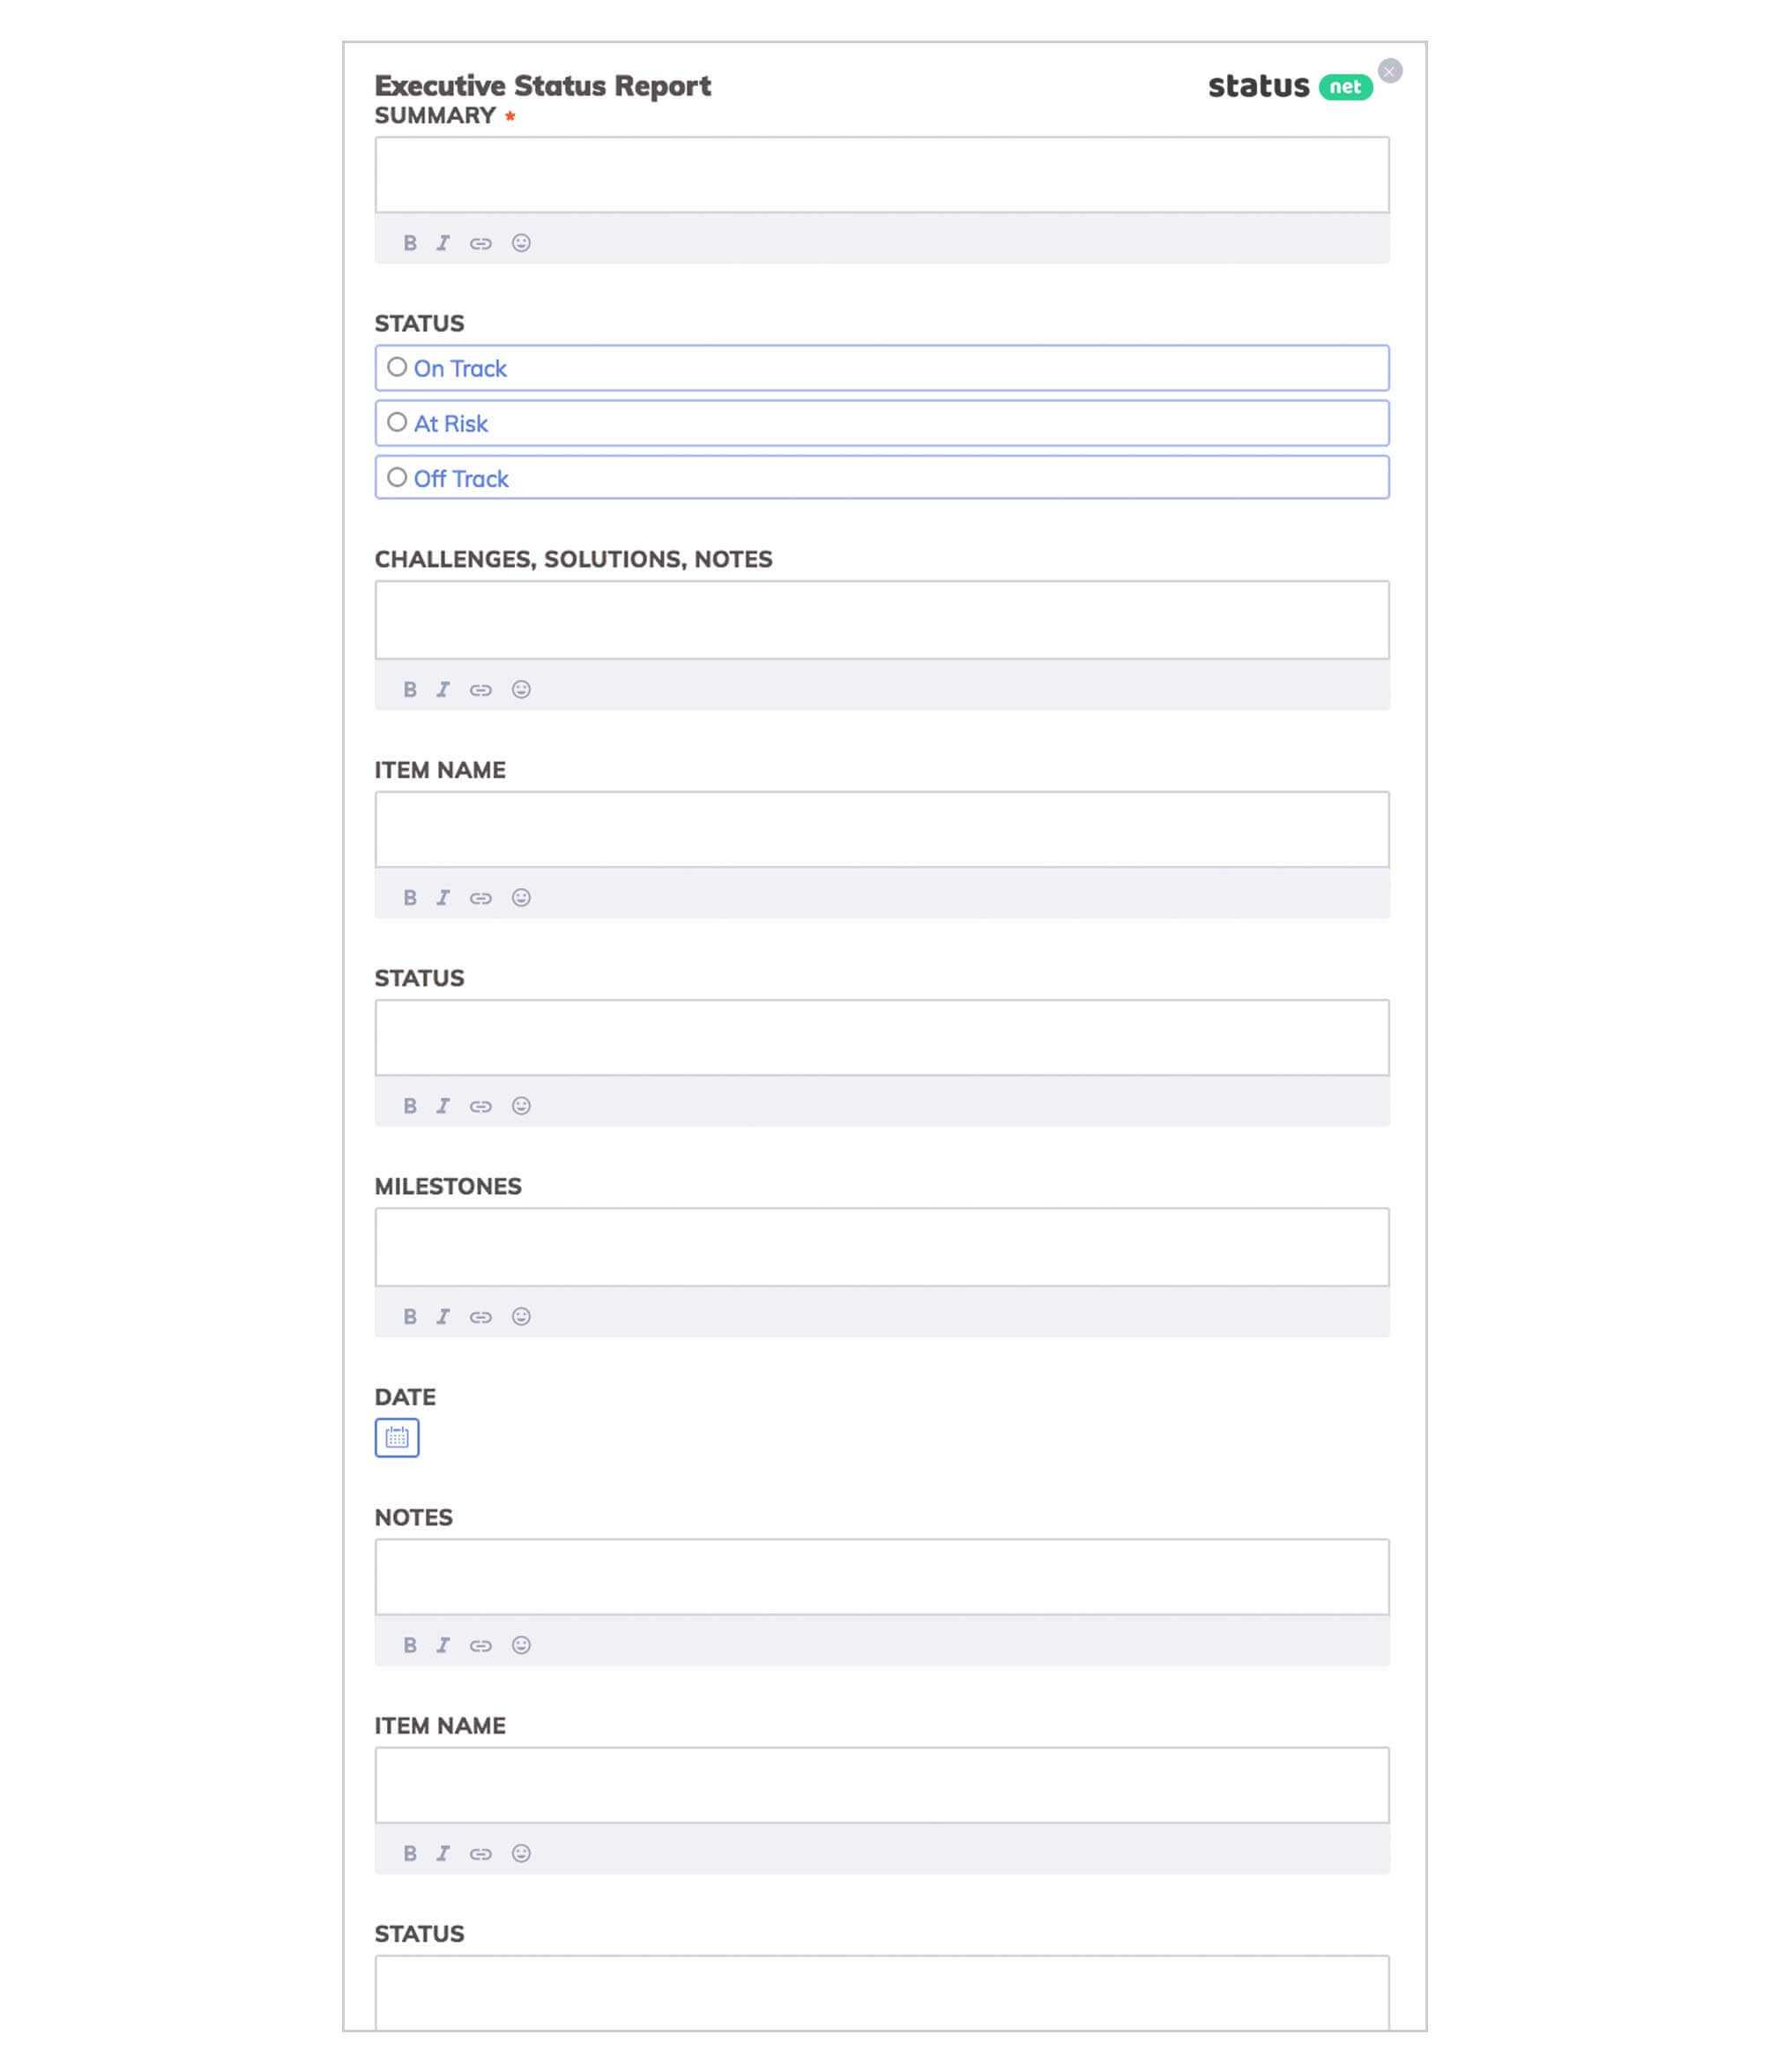Select the Off Track radio button

(x=397, y=478)
